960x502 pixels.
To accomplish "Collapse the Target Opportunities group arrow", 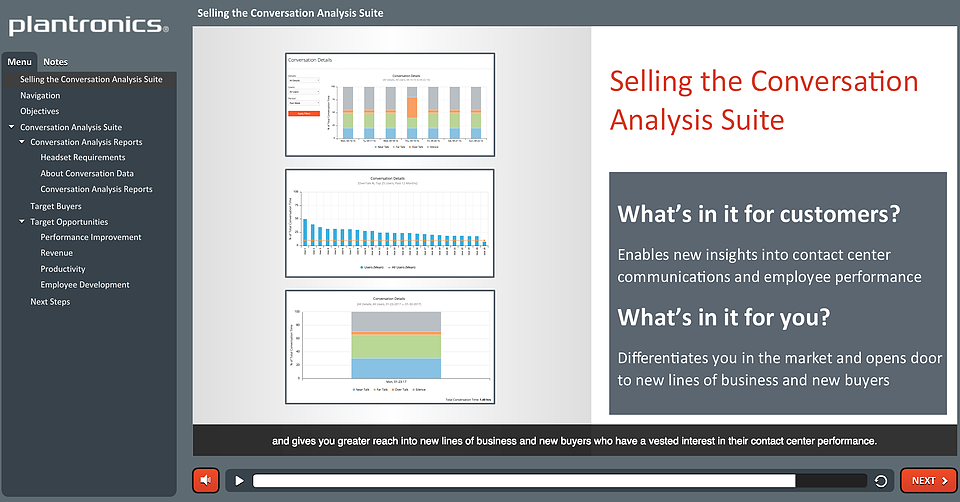I will (22, 222).
